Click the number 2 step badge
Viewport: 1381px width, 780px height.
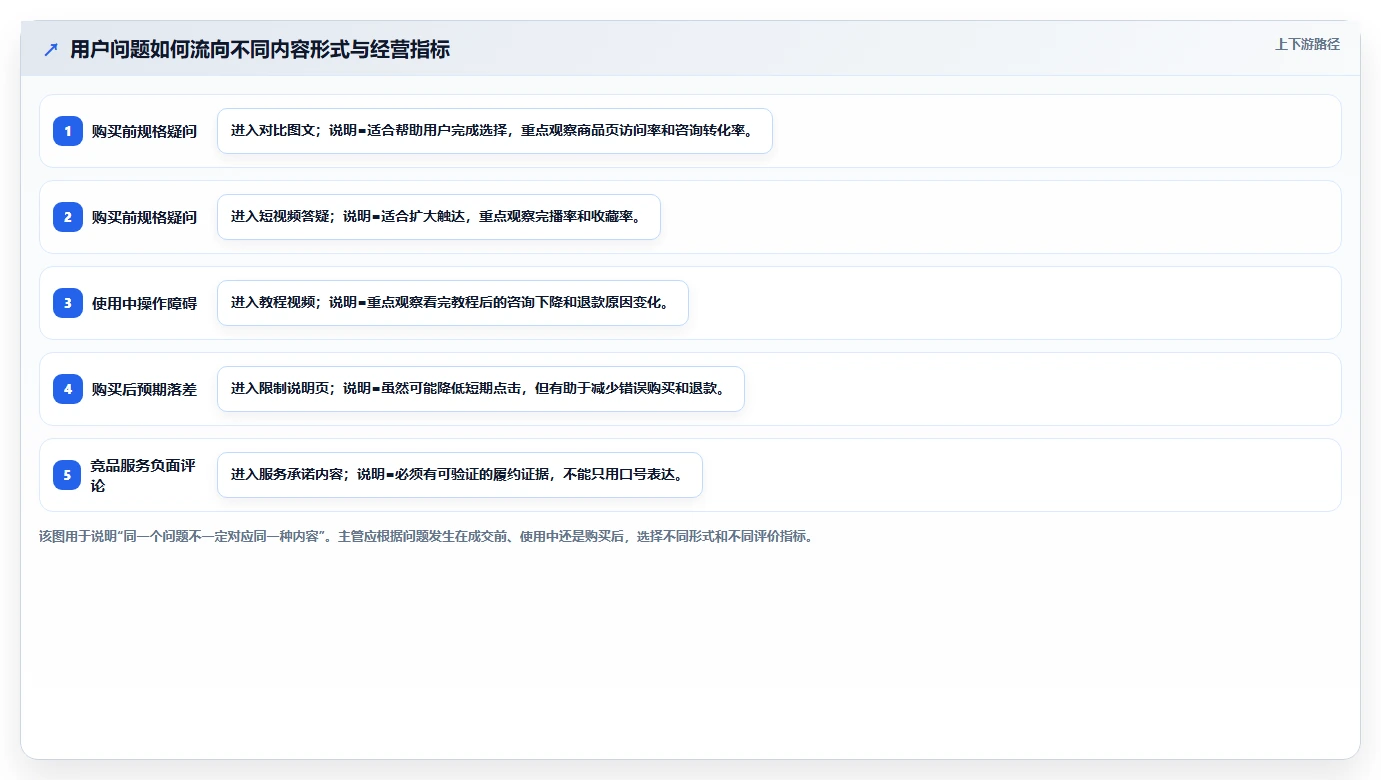coord(68,217)
